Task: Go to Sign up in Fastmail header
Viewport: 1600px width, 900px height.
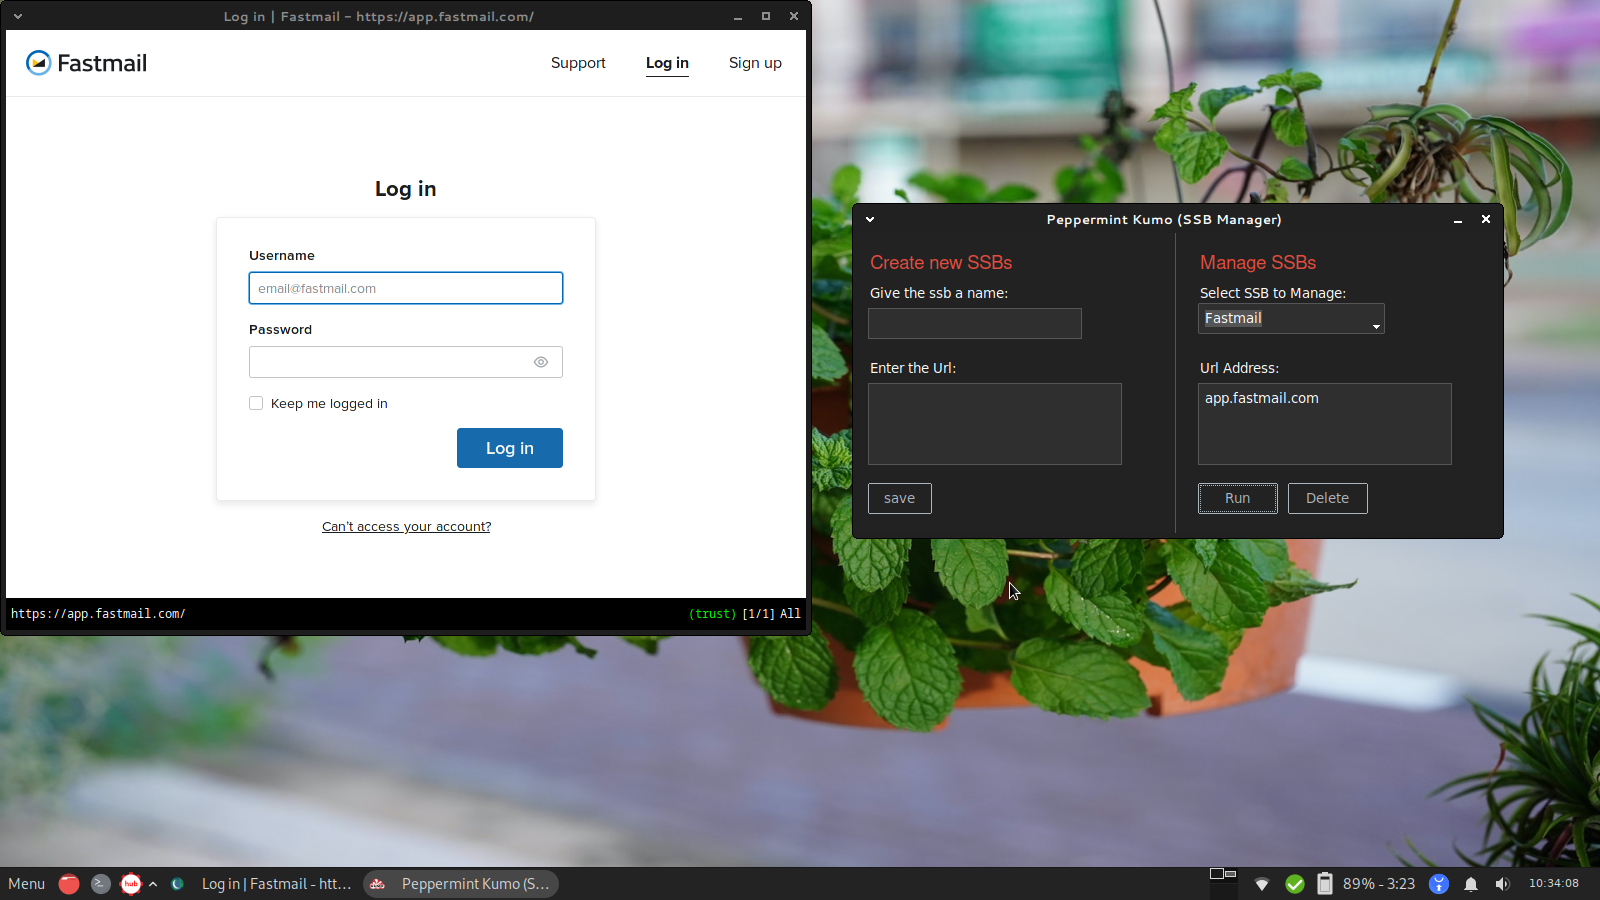Action: [755, 63]
